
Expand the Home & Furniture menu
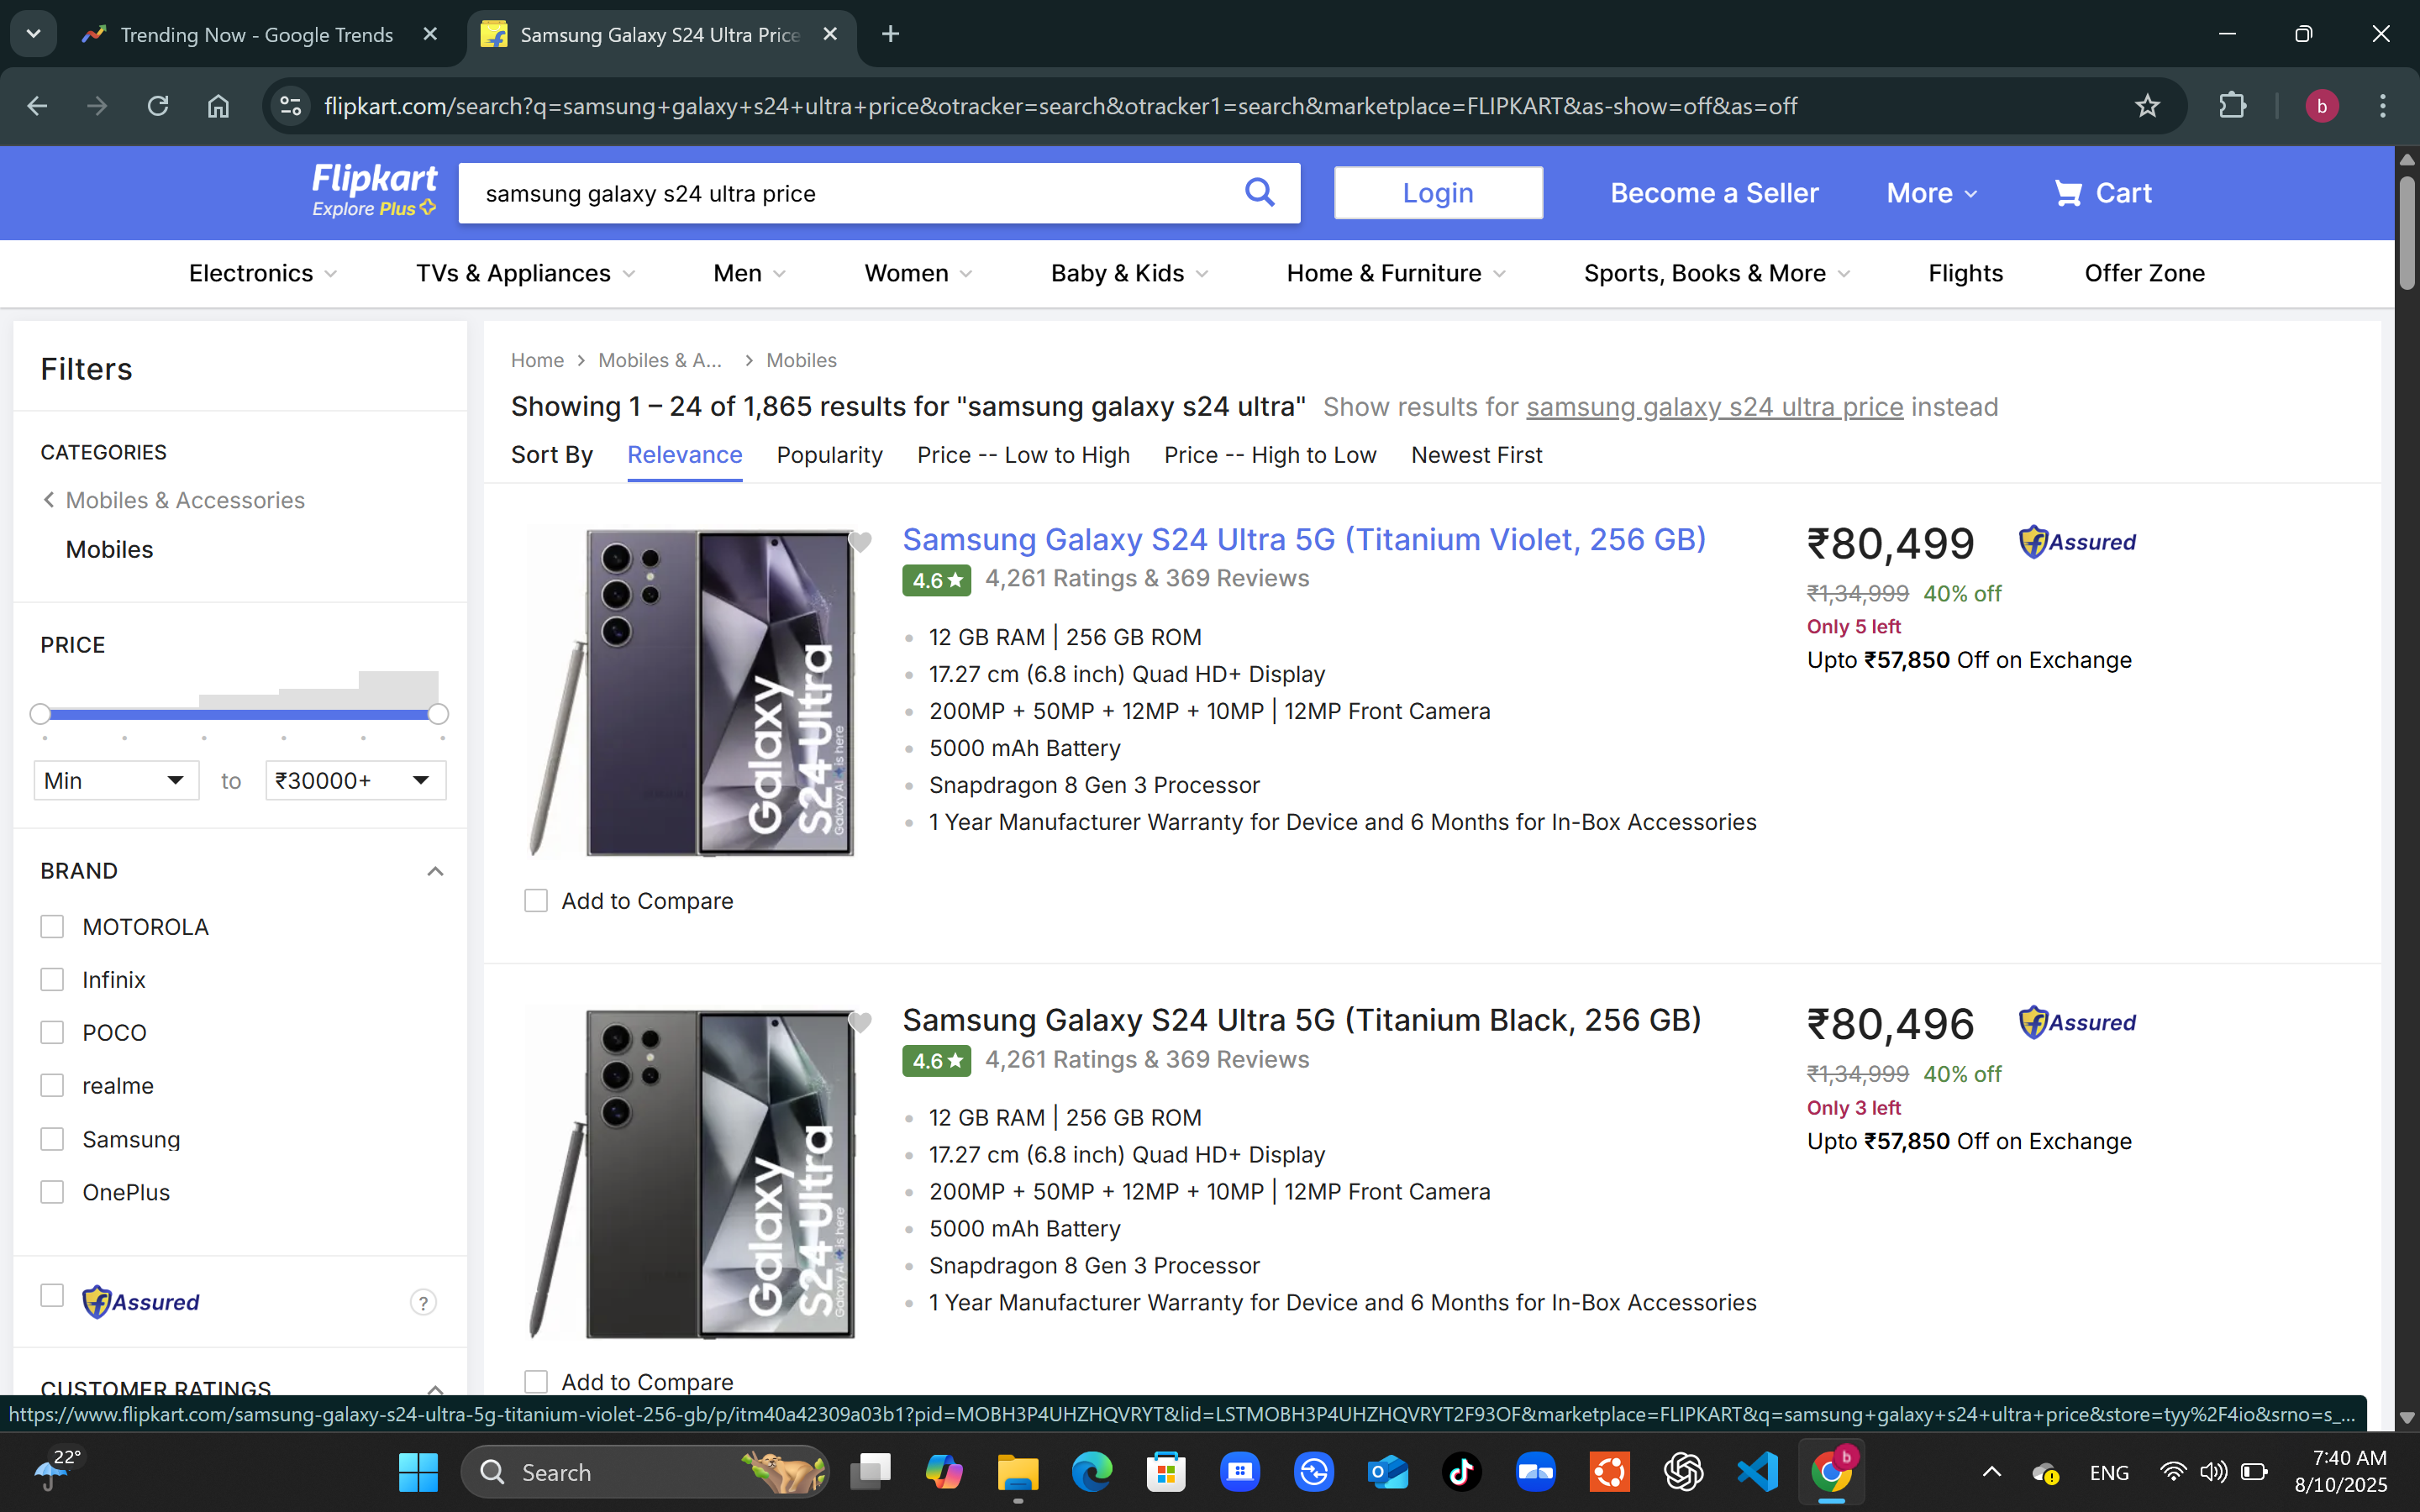tap(1396, 273)
